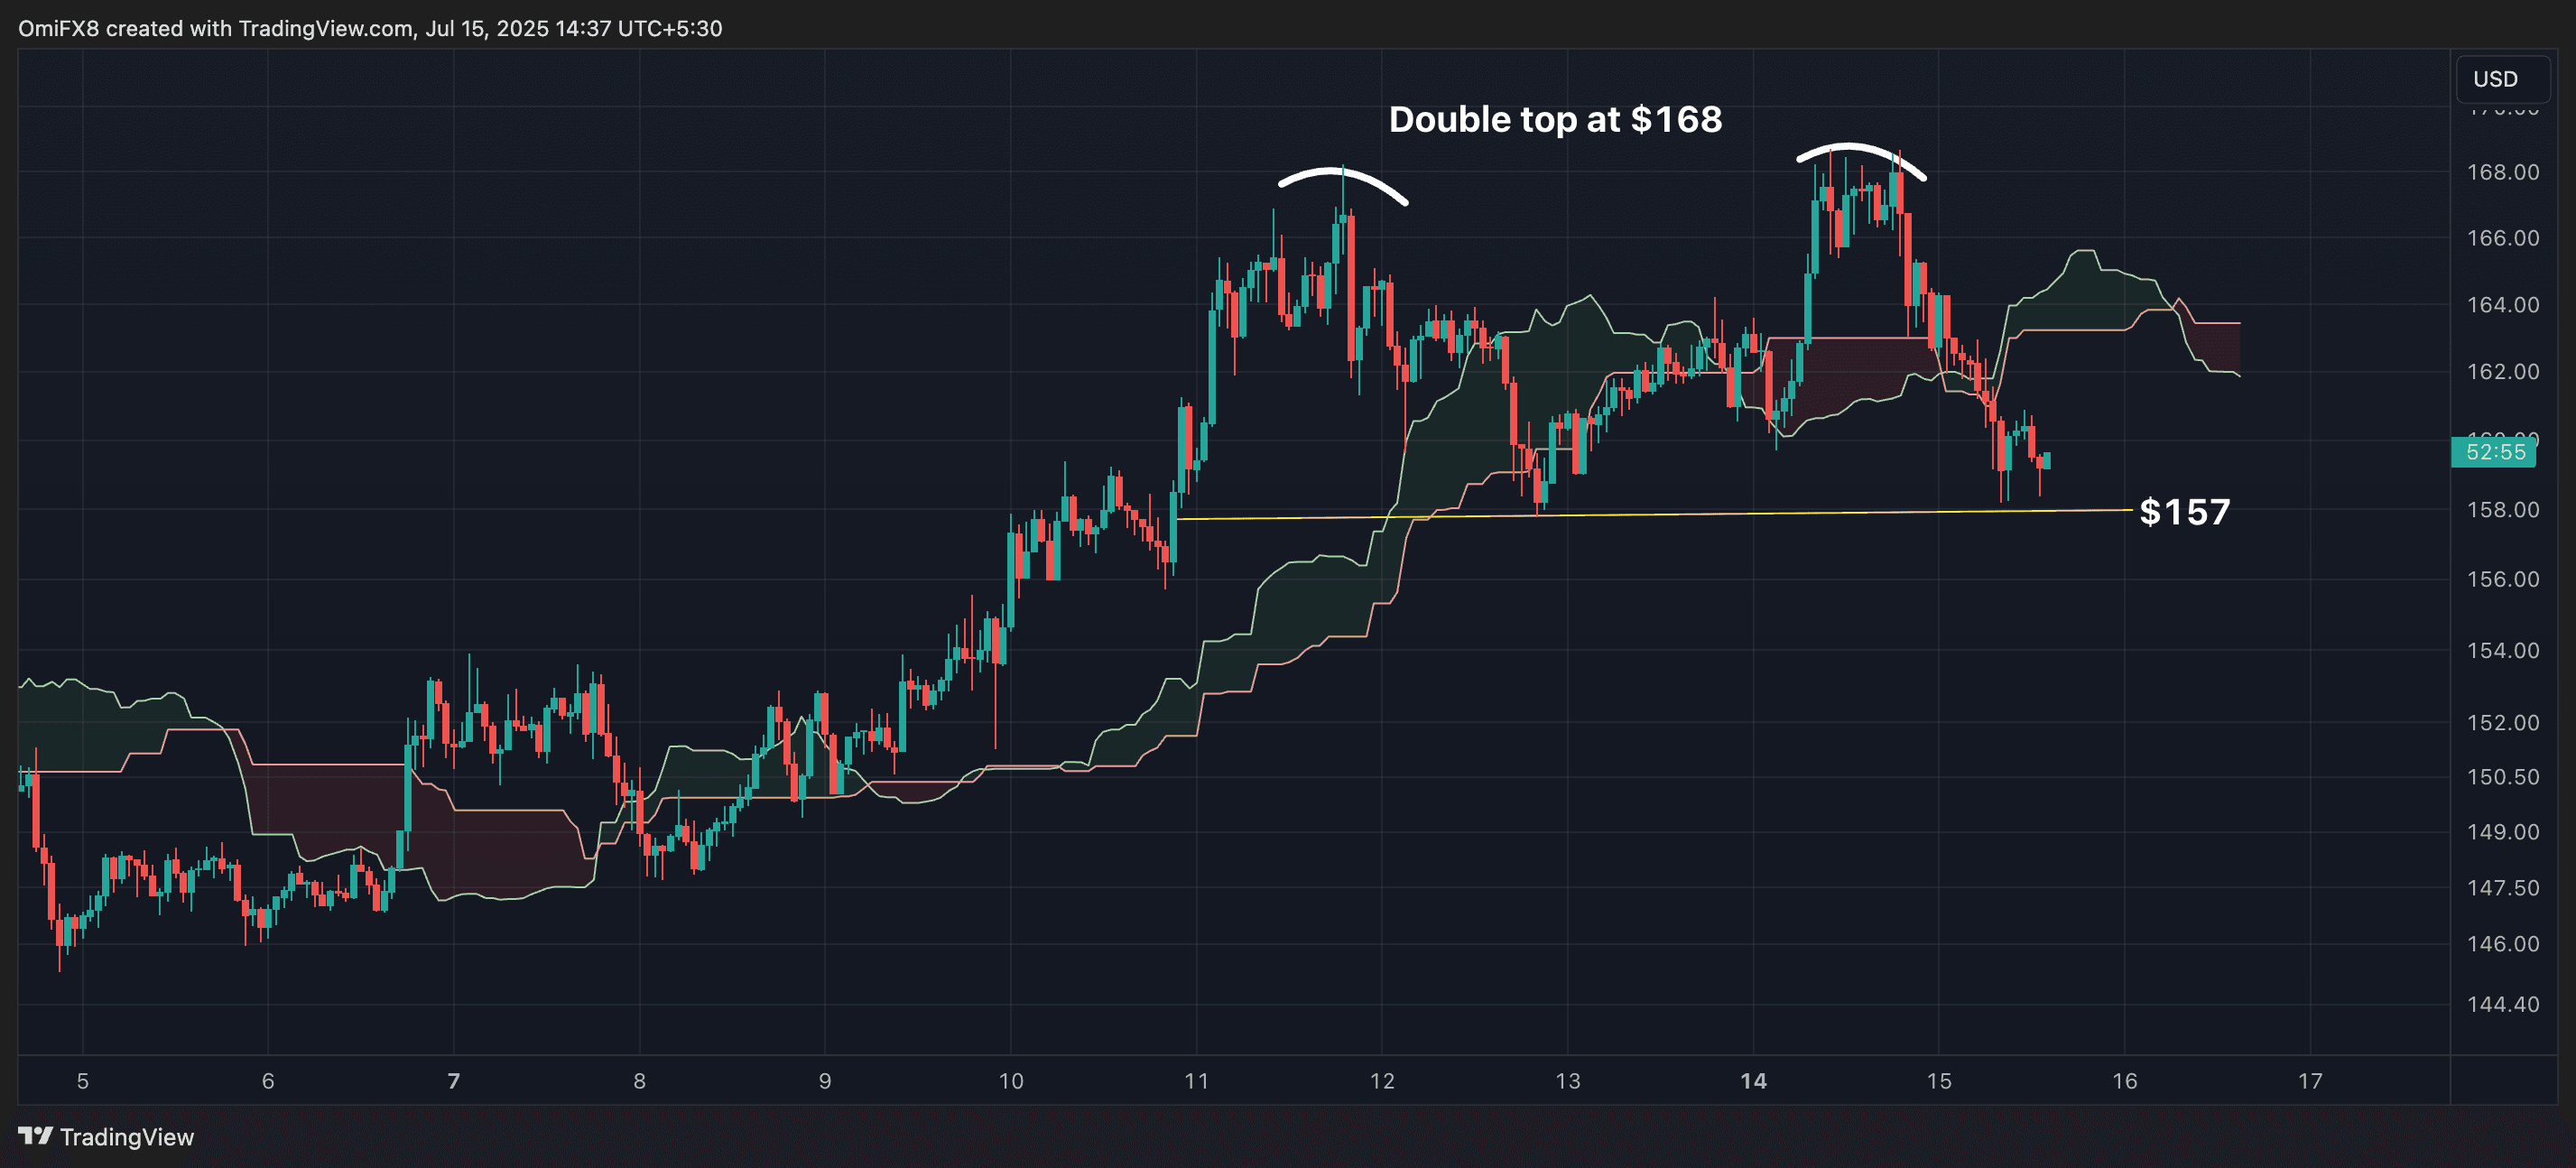2576x1168 pixels.
Task: Click the TradingView brand text link
Action: [x=126, y=1137]
